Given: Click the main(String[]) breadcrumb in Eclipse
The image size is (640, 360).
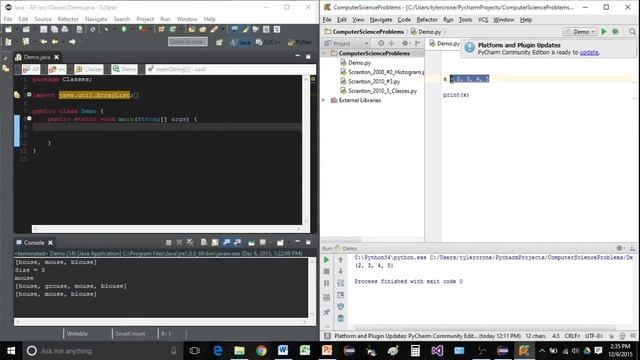Looking at the screenshot, I should coord(177,69).
